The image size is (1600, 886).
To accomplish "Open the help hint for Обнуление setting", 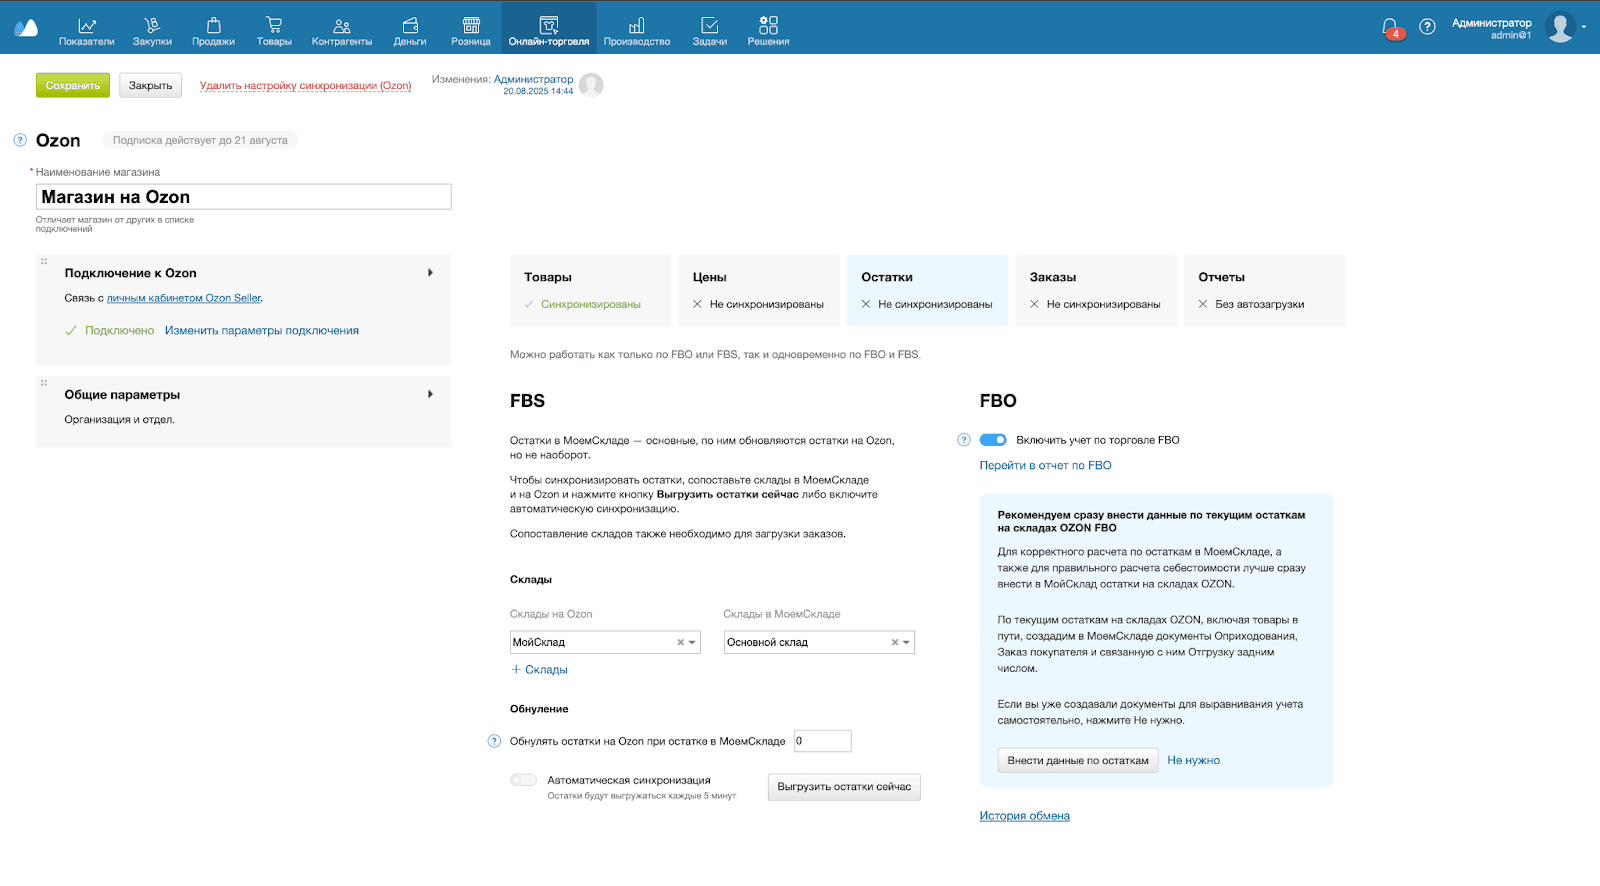I will coord(494,741).
